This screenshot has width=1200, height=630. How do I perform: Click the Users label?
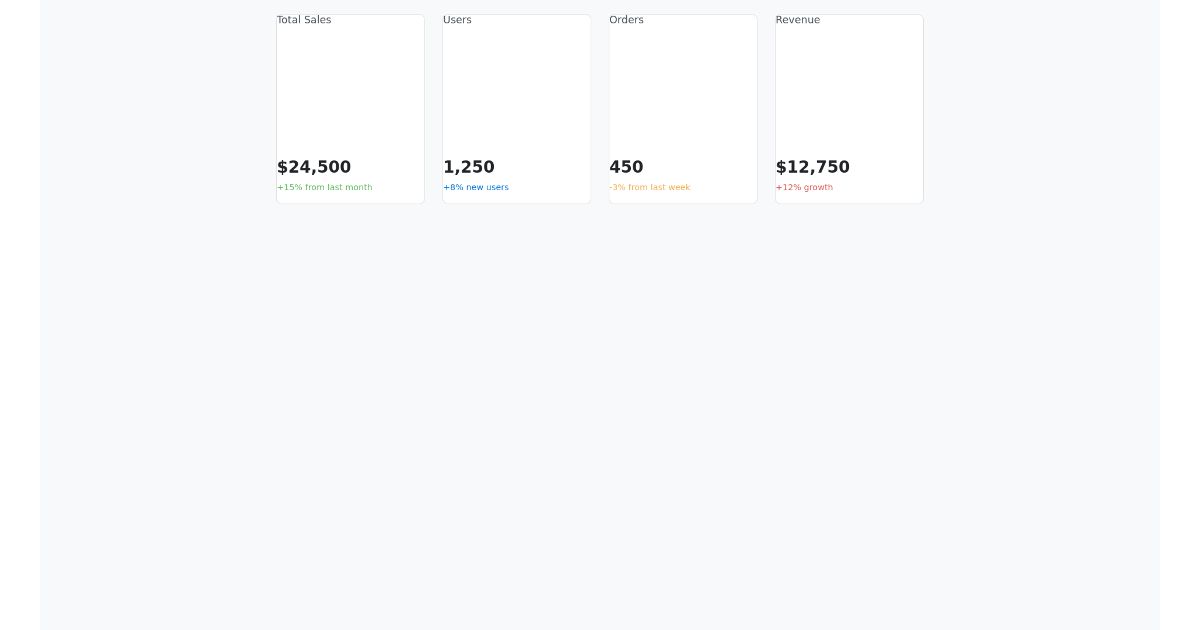[x=457, y=19]
